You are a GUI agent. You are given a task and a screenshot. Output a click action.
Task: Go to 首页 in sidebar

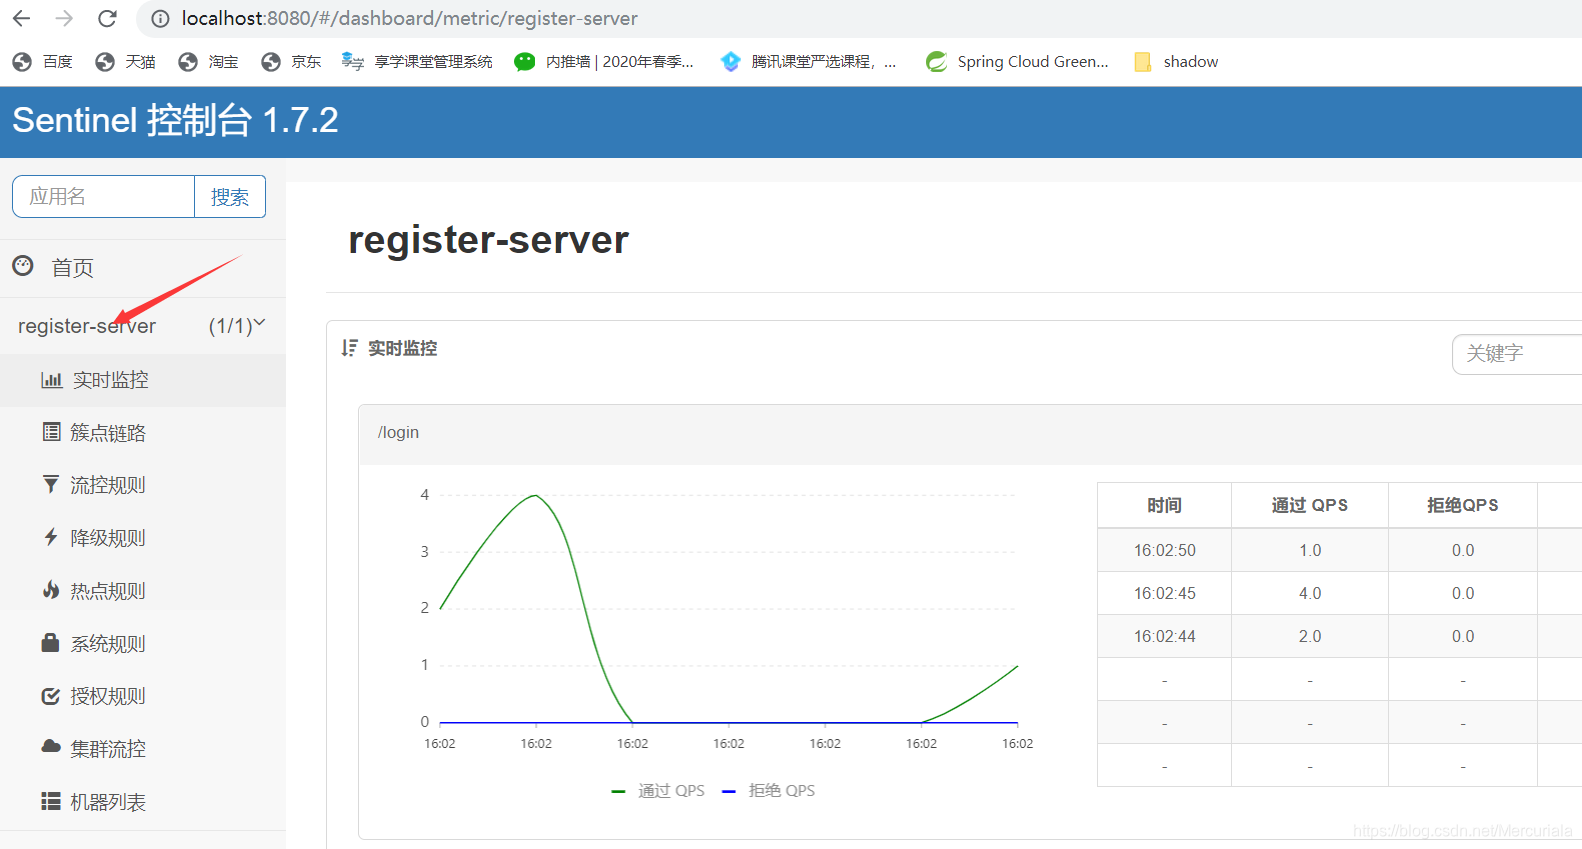[x=72, y=267]
